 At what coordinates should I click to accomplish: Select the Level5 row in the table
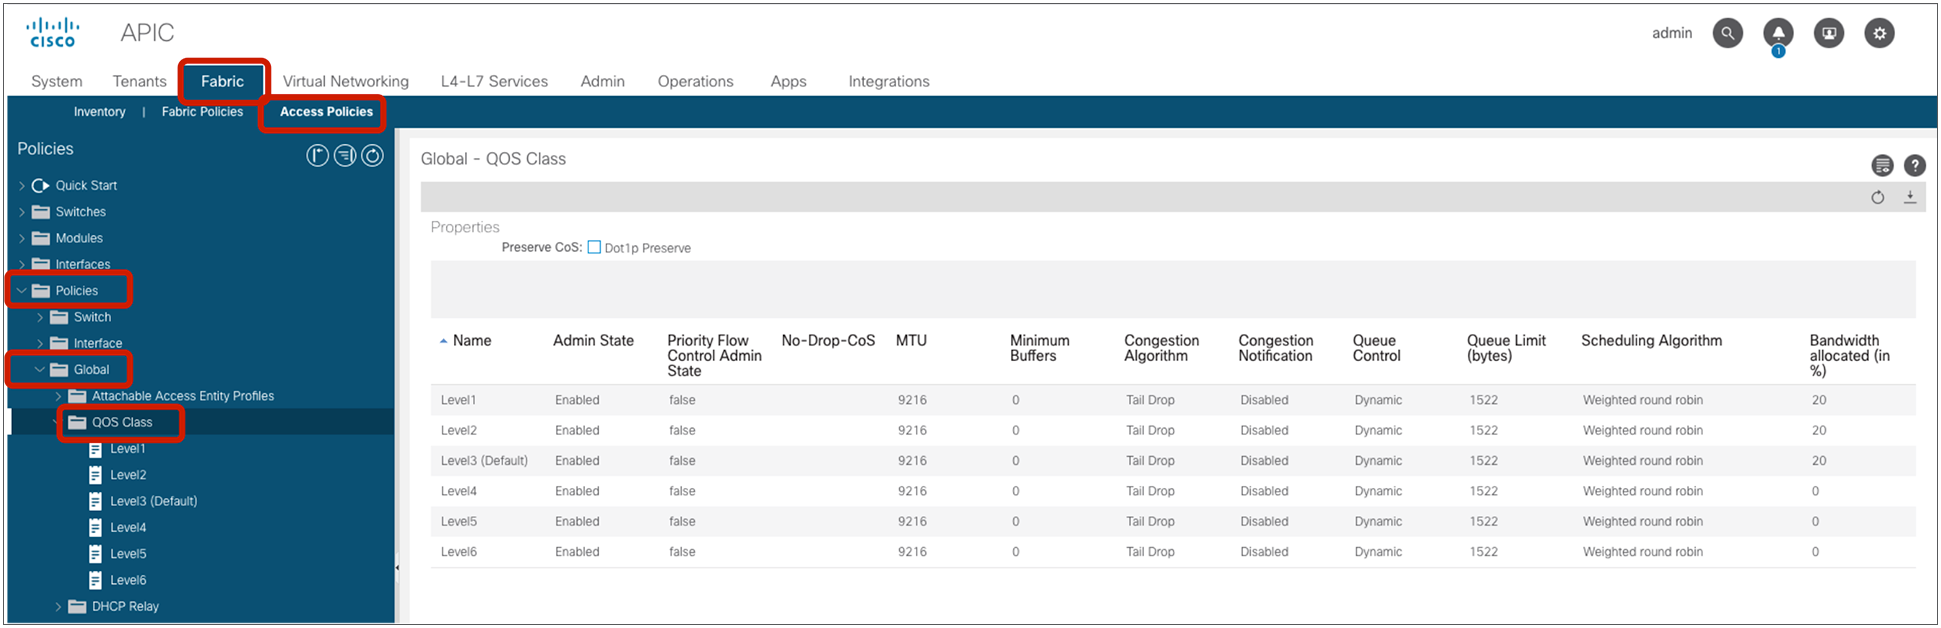[x=459, y=522]
